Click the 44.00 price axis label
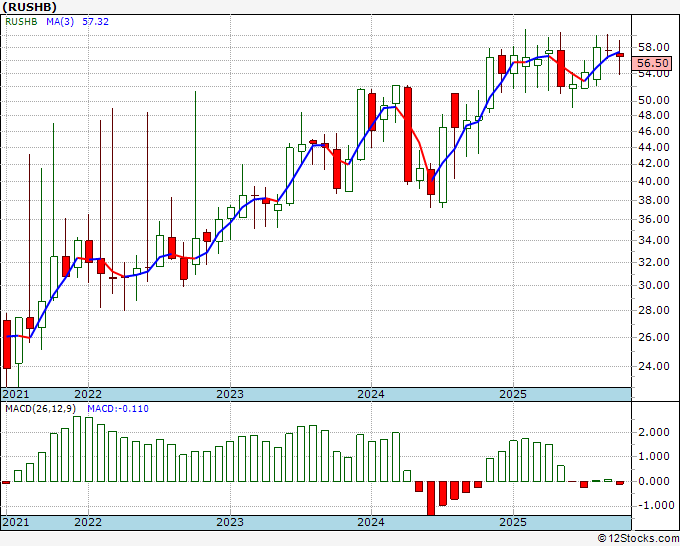680x546 pixels. [653, 147]
